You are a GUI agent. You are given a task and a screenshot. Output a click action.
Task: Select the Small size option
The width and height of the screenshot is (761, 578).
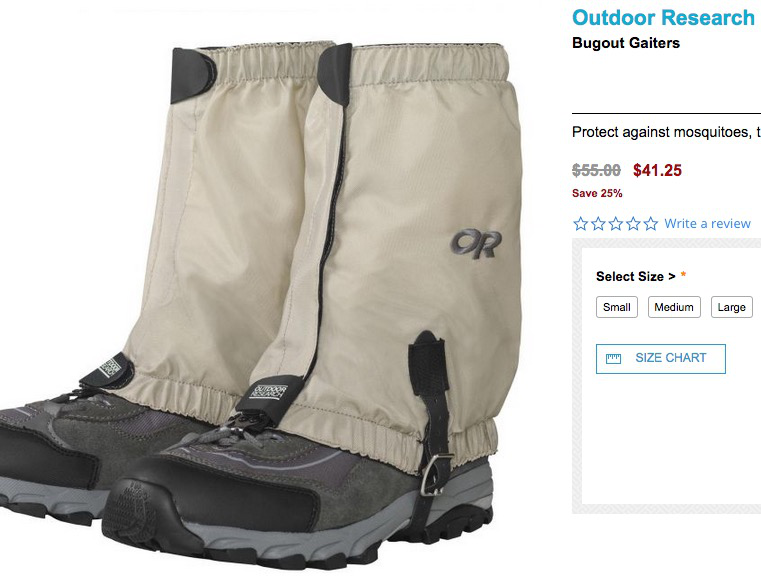click(617, 307)
